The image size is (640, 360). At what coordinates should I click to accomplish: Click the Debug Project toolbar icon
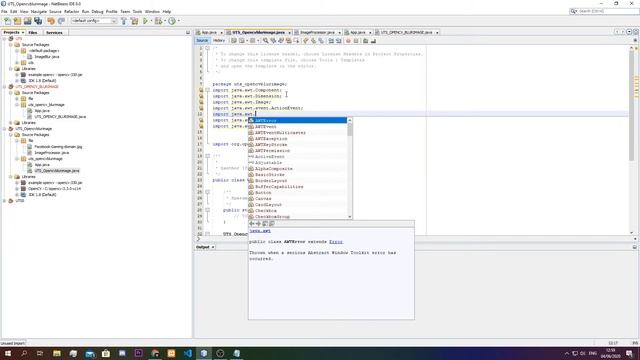tap(158, 21)
